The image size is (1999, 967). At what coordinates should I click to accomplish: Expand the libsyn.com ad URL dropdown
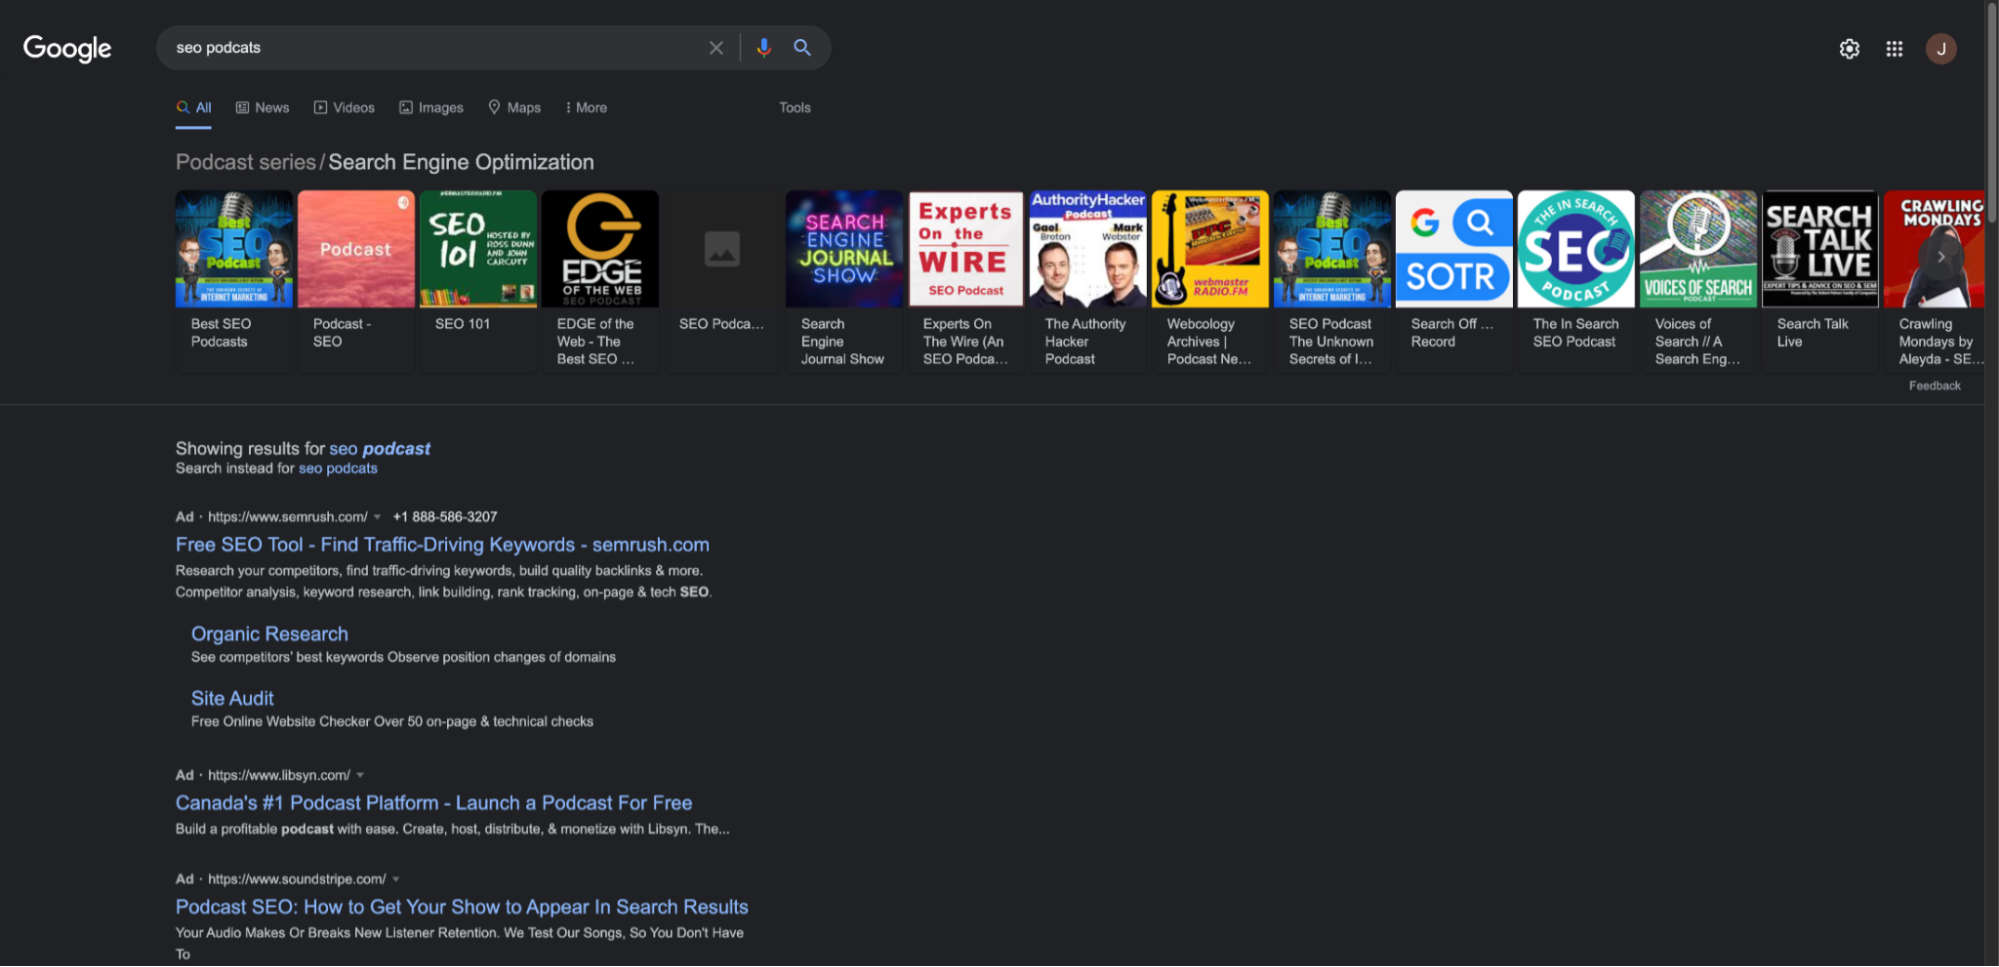coord(360,776)
